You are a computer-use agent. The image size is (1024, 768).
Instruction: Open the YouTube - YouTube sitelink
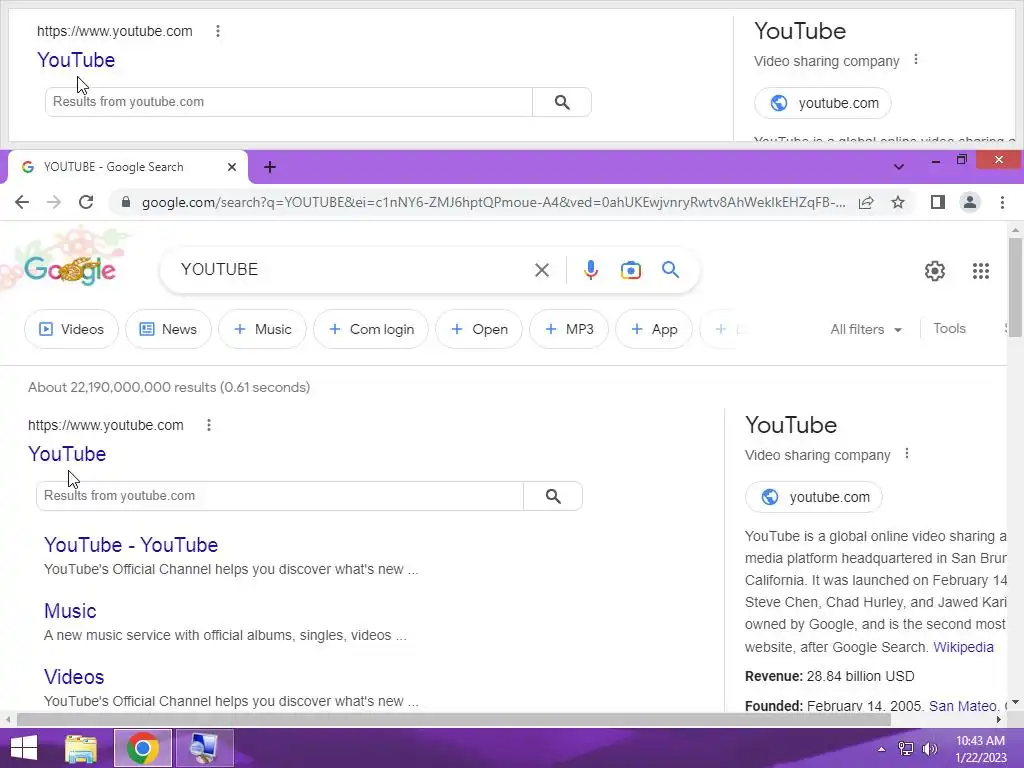click(131, 545)
